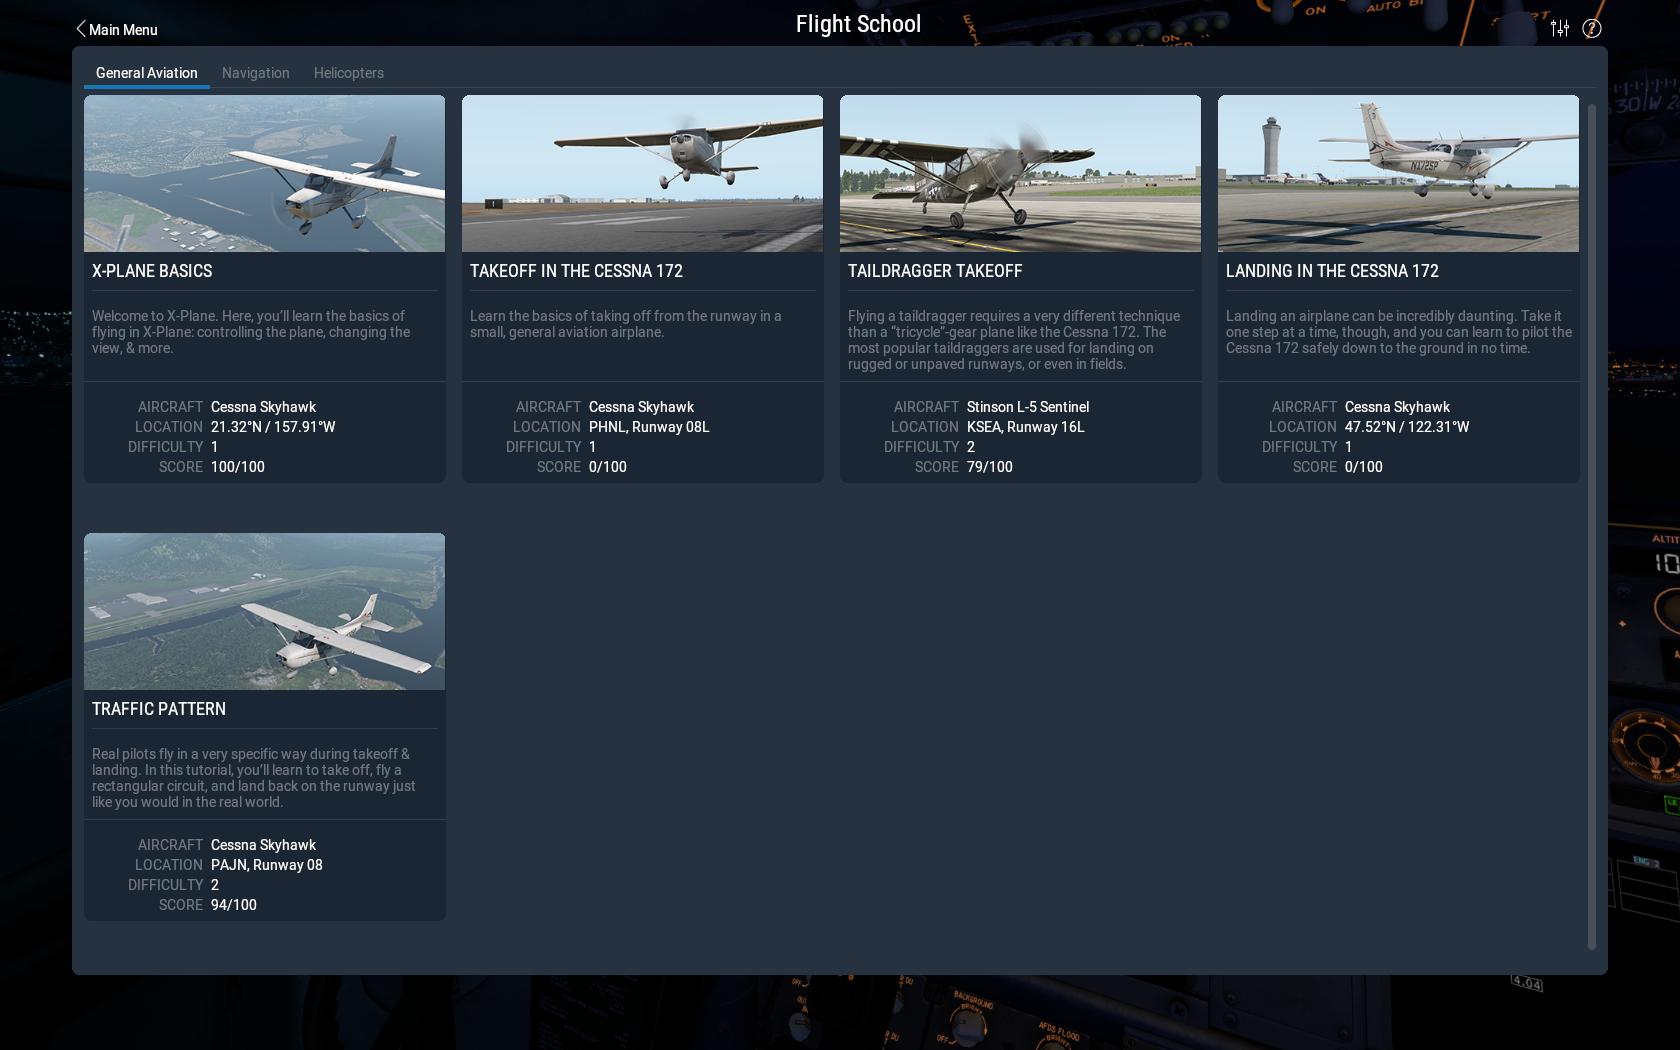Viewport: 1680px width, 1050px height.
Task: Click the TAILDRAGGER TAKEOFF heading
Action: coord(935,271)
